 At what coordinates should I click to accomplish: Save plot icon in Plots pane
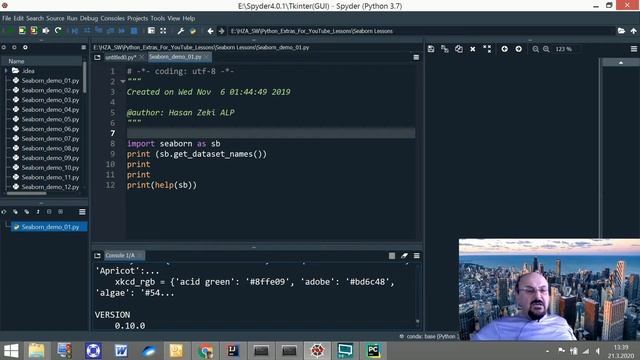coord(431,49)
